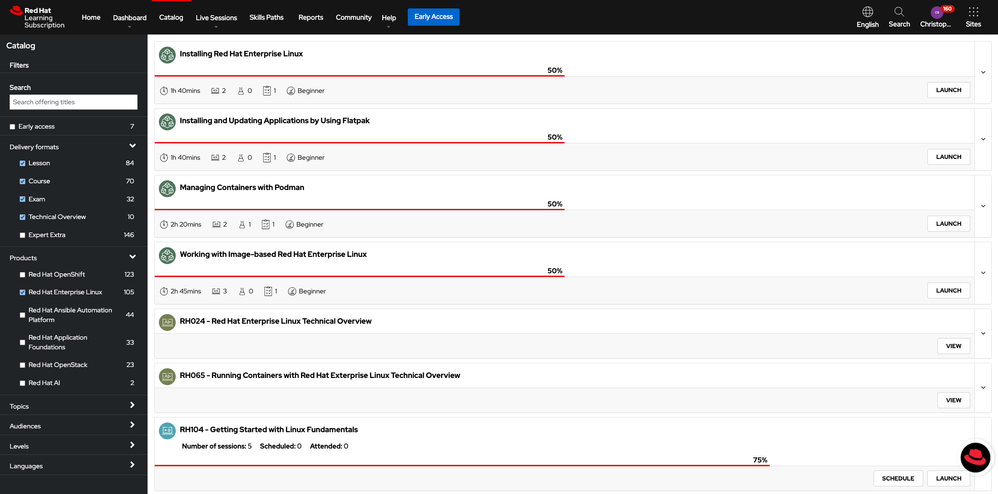This screenshot has width=998, height=494.
Task: Click the RH104 course icon
Action: pyautogui.click(x=167, y=430)
